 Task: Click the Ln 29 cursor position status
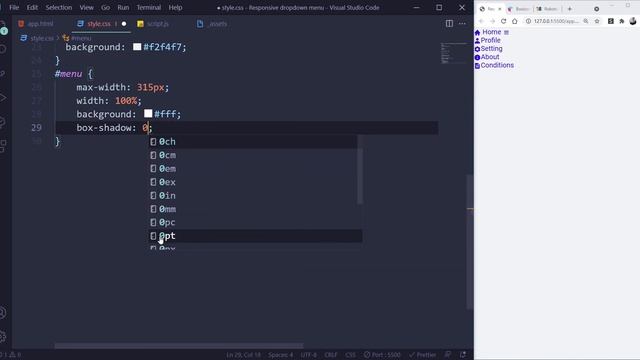coord(243,355)
